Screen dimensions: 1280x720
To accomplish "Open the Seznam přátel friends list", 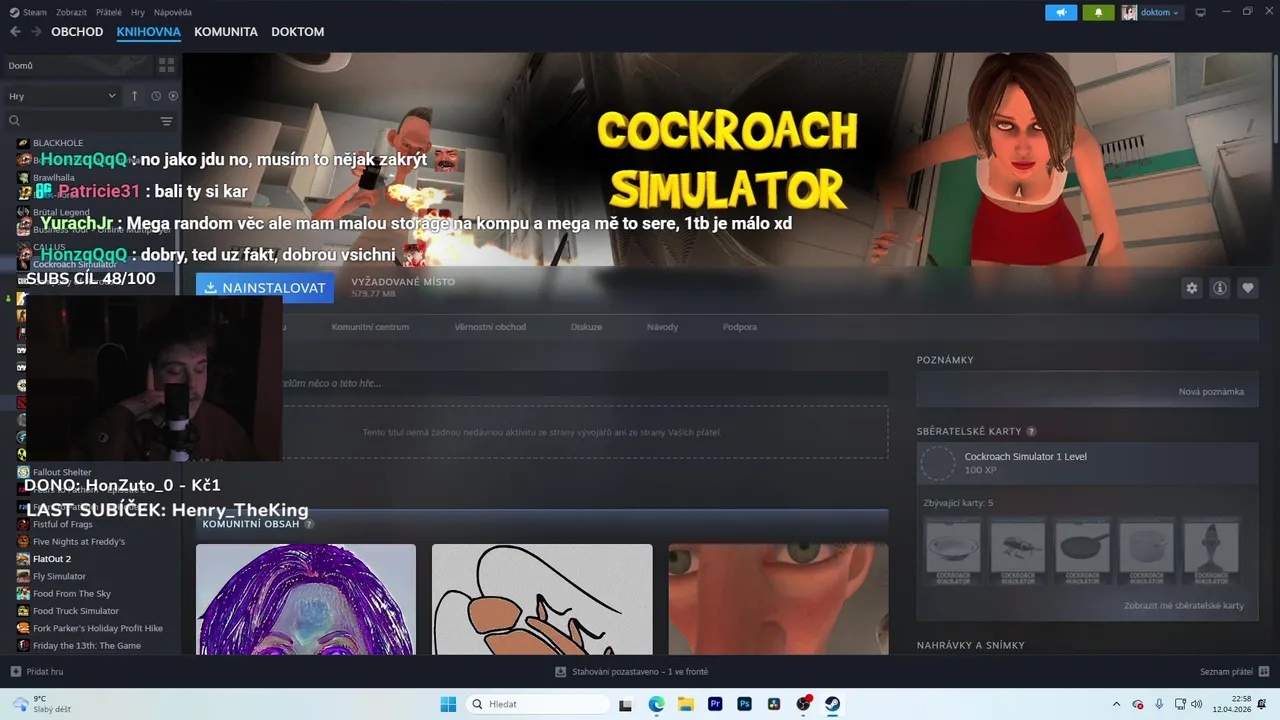I will (x=1235, y=672).
